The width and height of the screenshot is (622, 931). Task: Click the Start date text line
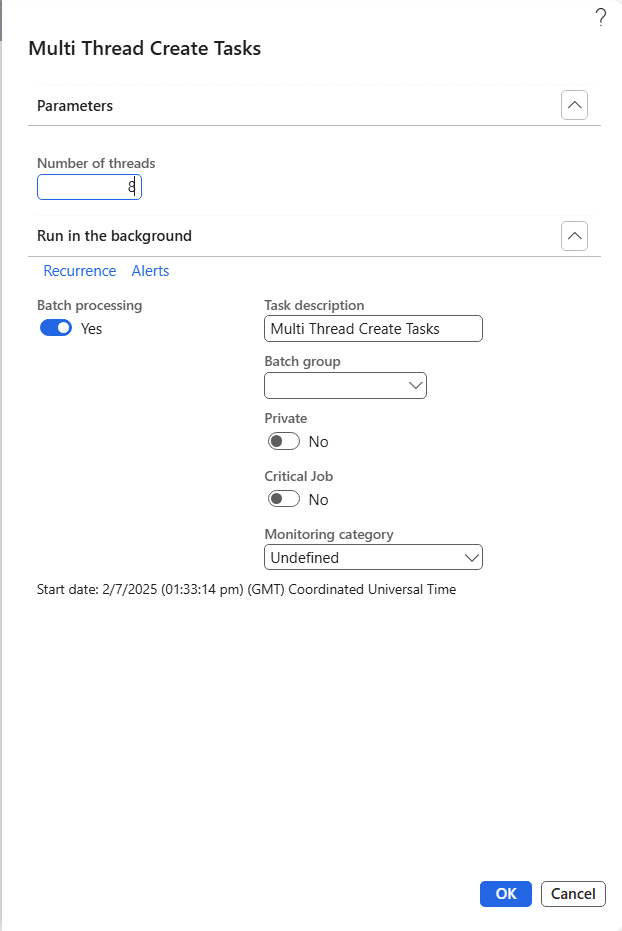point(246,590)
